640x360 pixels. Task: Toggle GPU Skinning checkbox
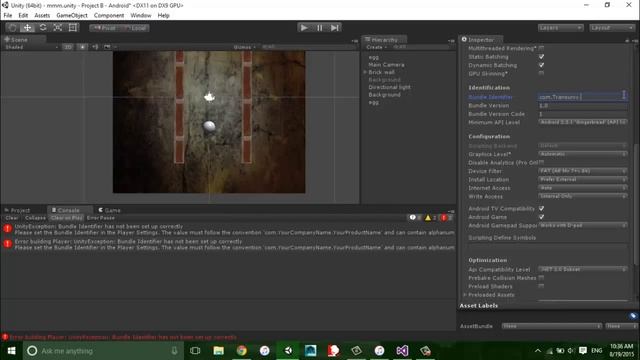click(x=541, y=73)
